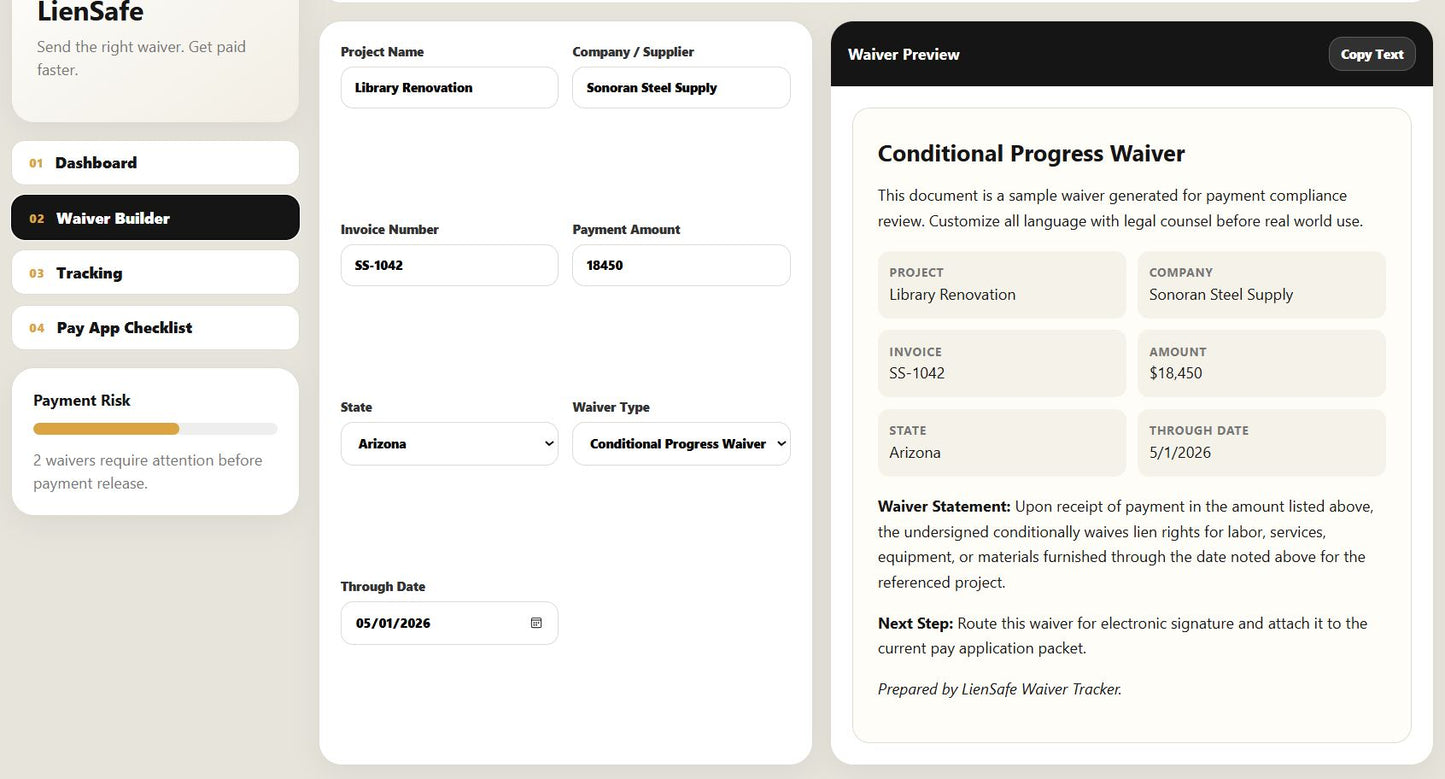Viewport: 1445px width, 779px height.
Task: Expand the State dropdown showing Arizona
Action: coord(449,444)
